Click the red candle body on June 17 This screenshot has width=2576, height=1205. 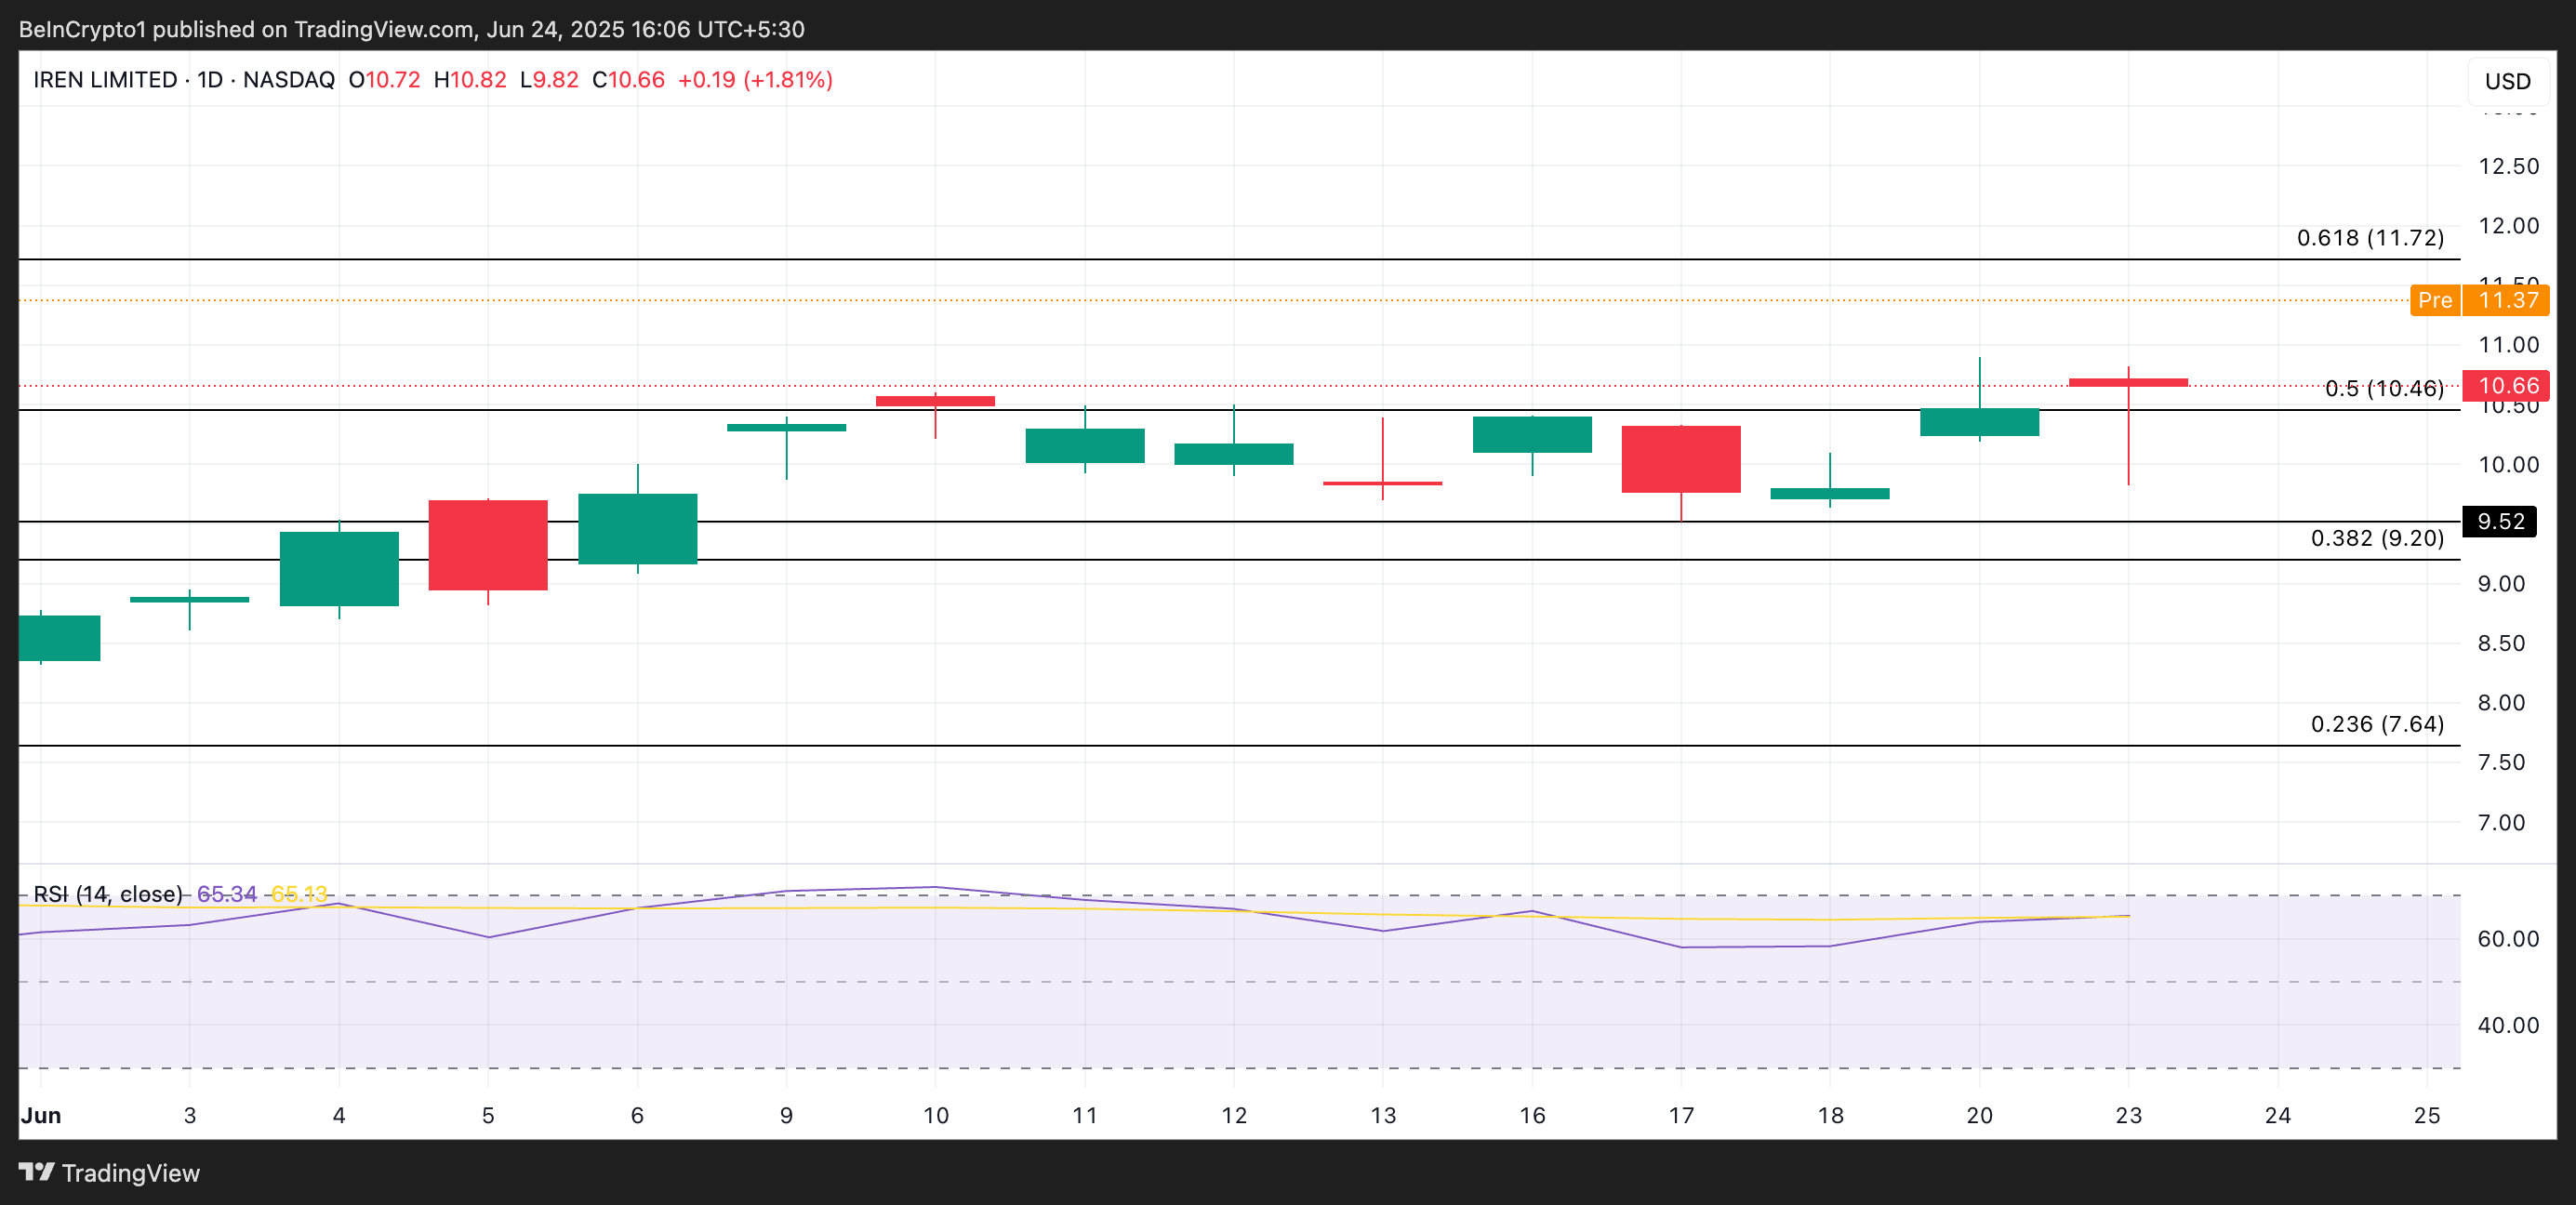[x=1681, y=459]
